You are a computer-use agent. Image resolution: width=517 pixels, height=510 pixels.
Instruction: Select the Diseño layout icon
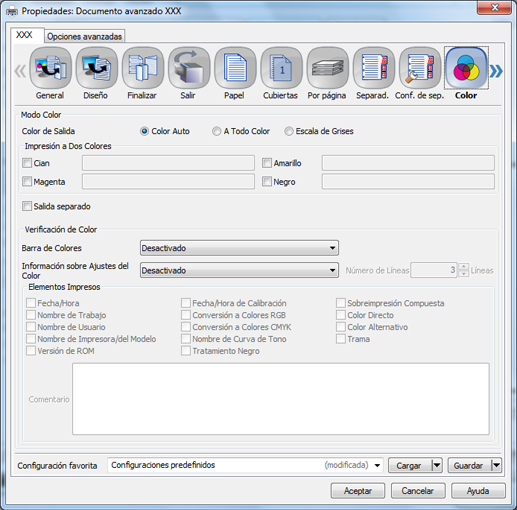point(96,68)
